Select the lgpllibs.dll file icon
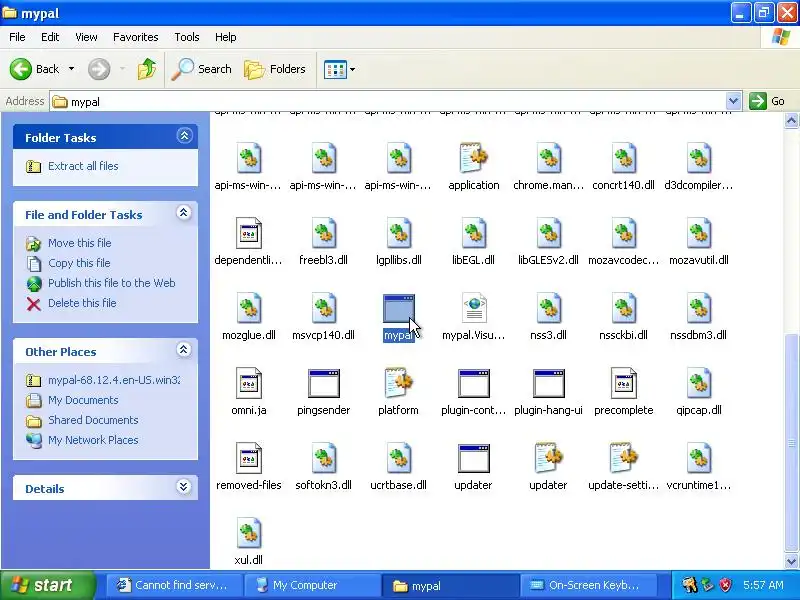 398,233
